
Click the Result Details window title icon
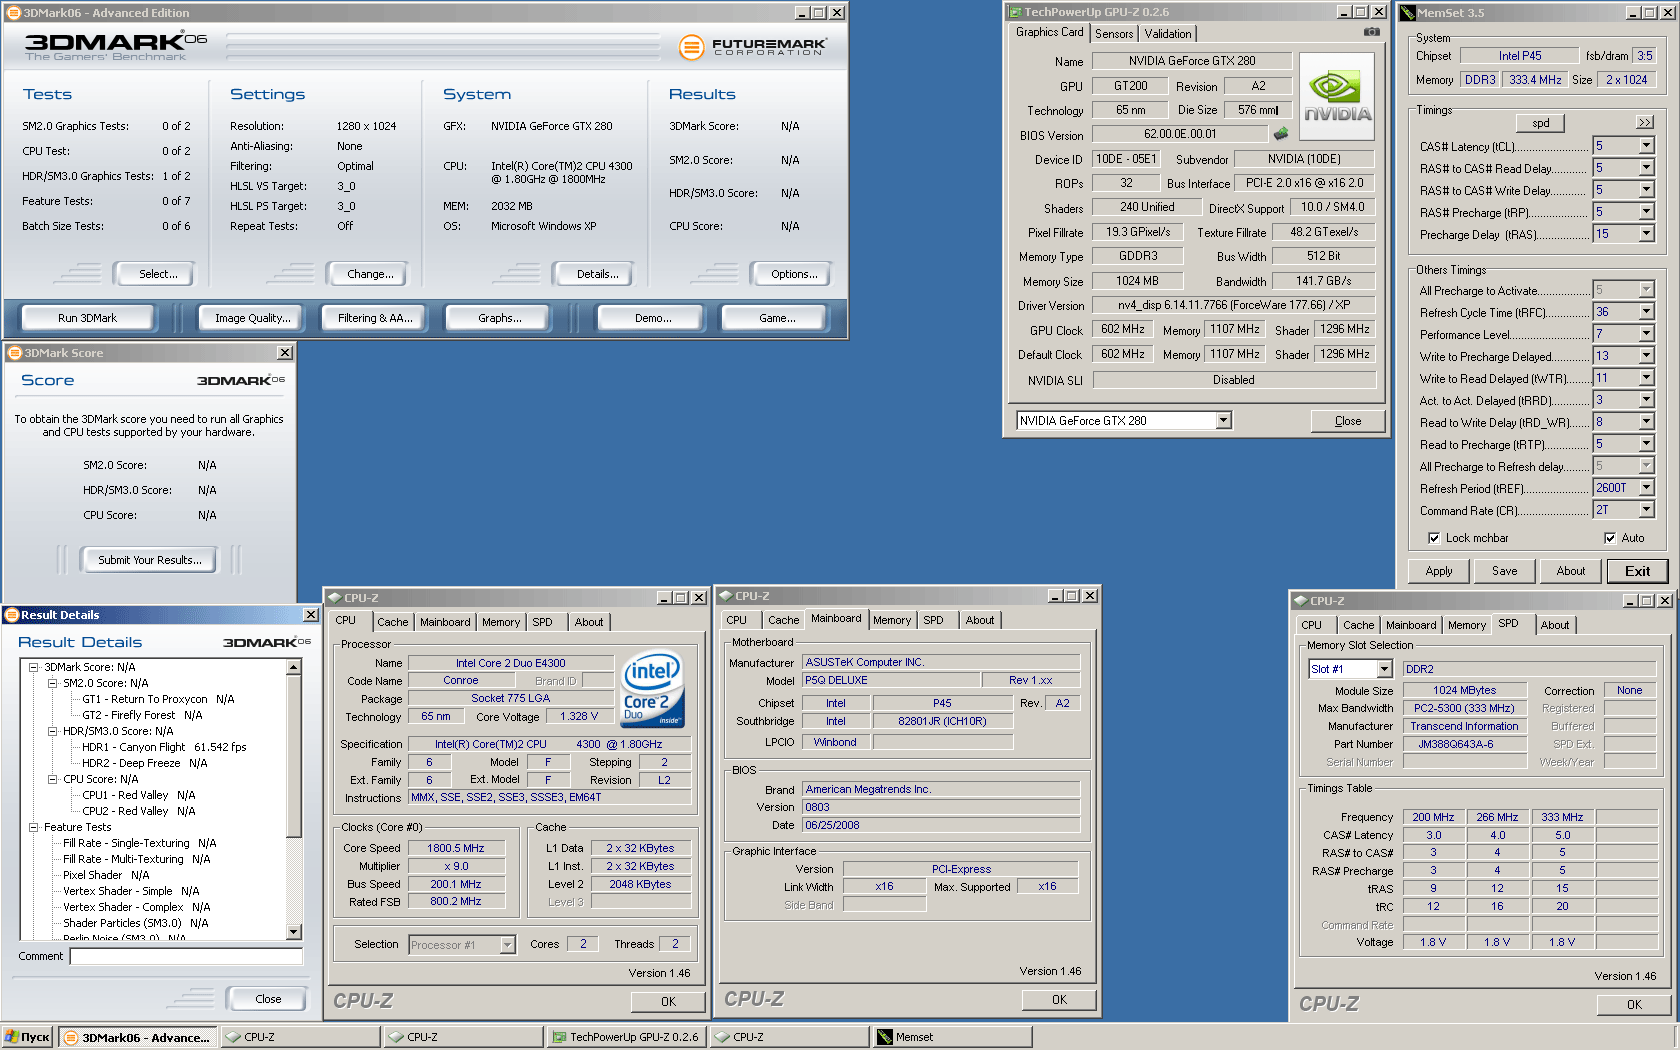[12, 615]
